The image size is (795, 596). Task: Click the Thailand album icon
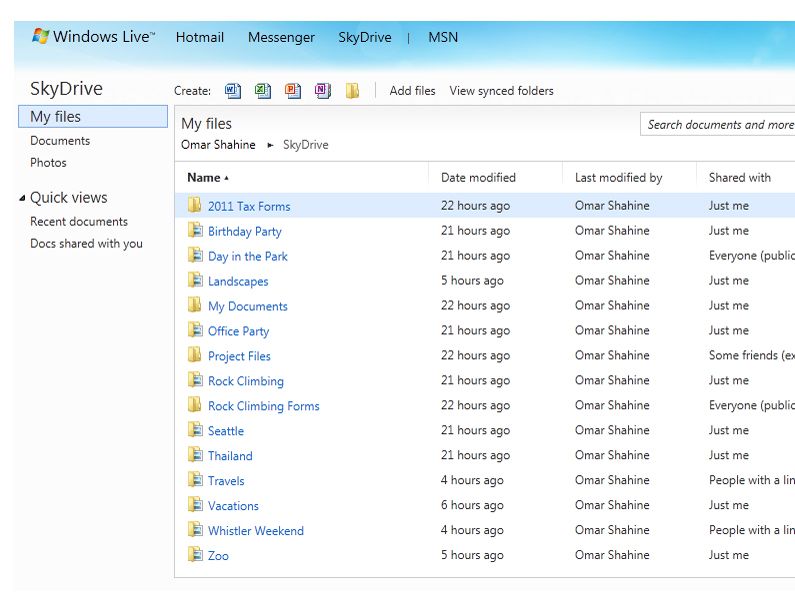tap(195, 455)
